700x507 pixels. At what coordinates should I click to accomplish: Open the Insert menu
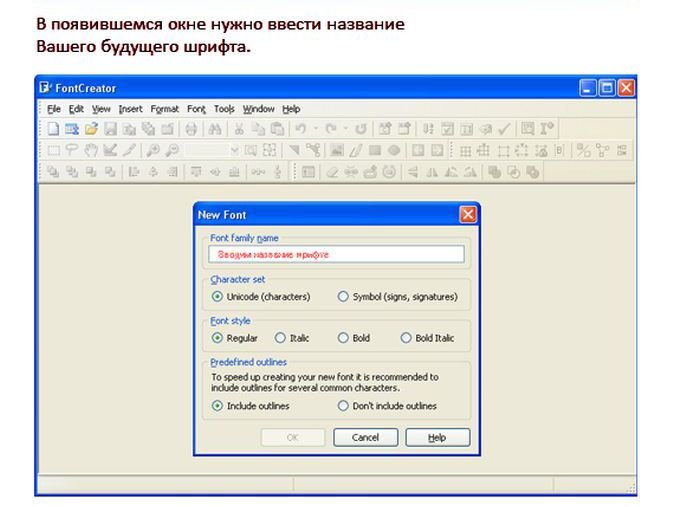point(130,109)
